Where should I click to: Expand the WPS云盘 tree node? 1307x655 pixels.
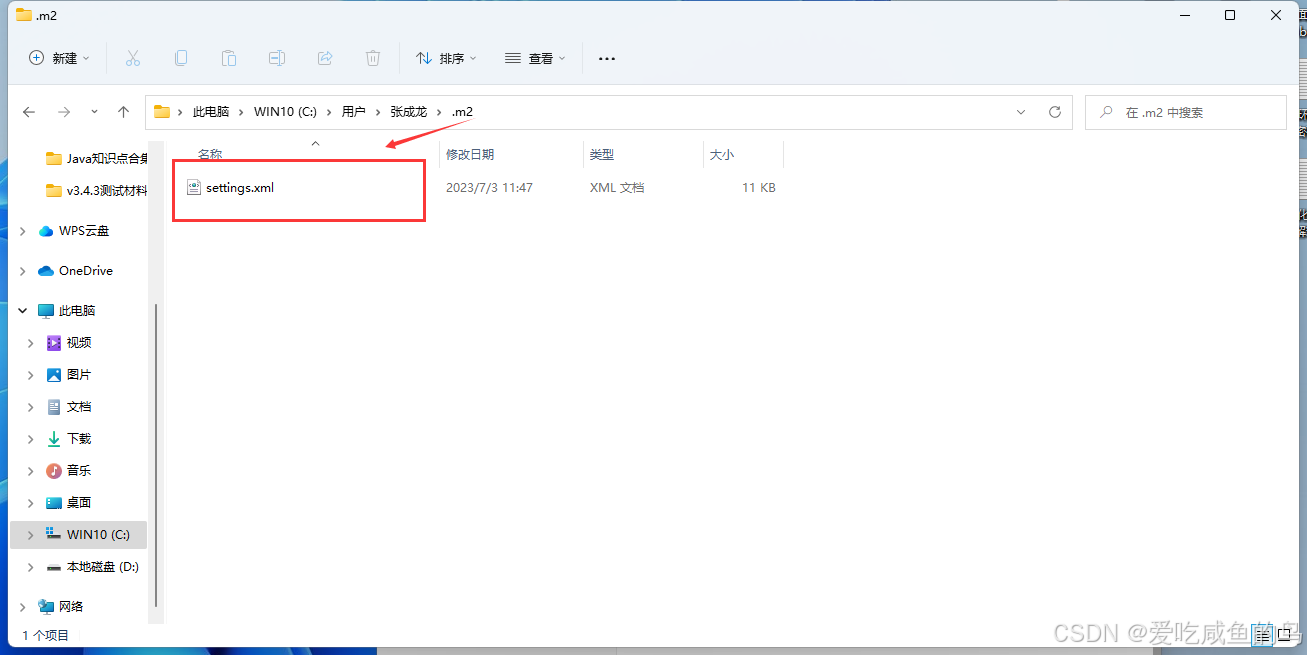point(23,231)
